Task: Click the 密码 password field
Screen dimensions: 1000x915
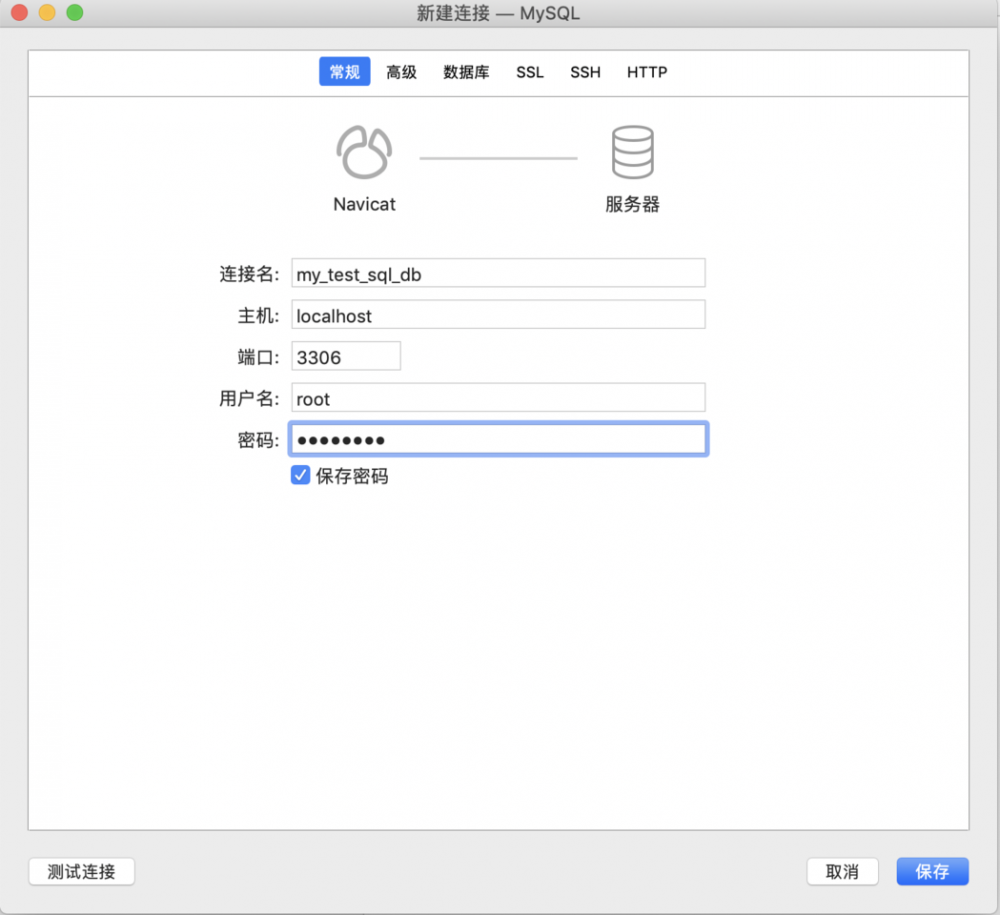Action: tap(498, 439)
